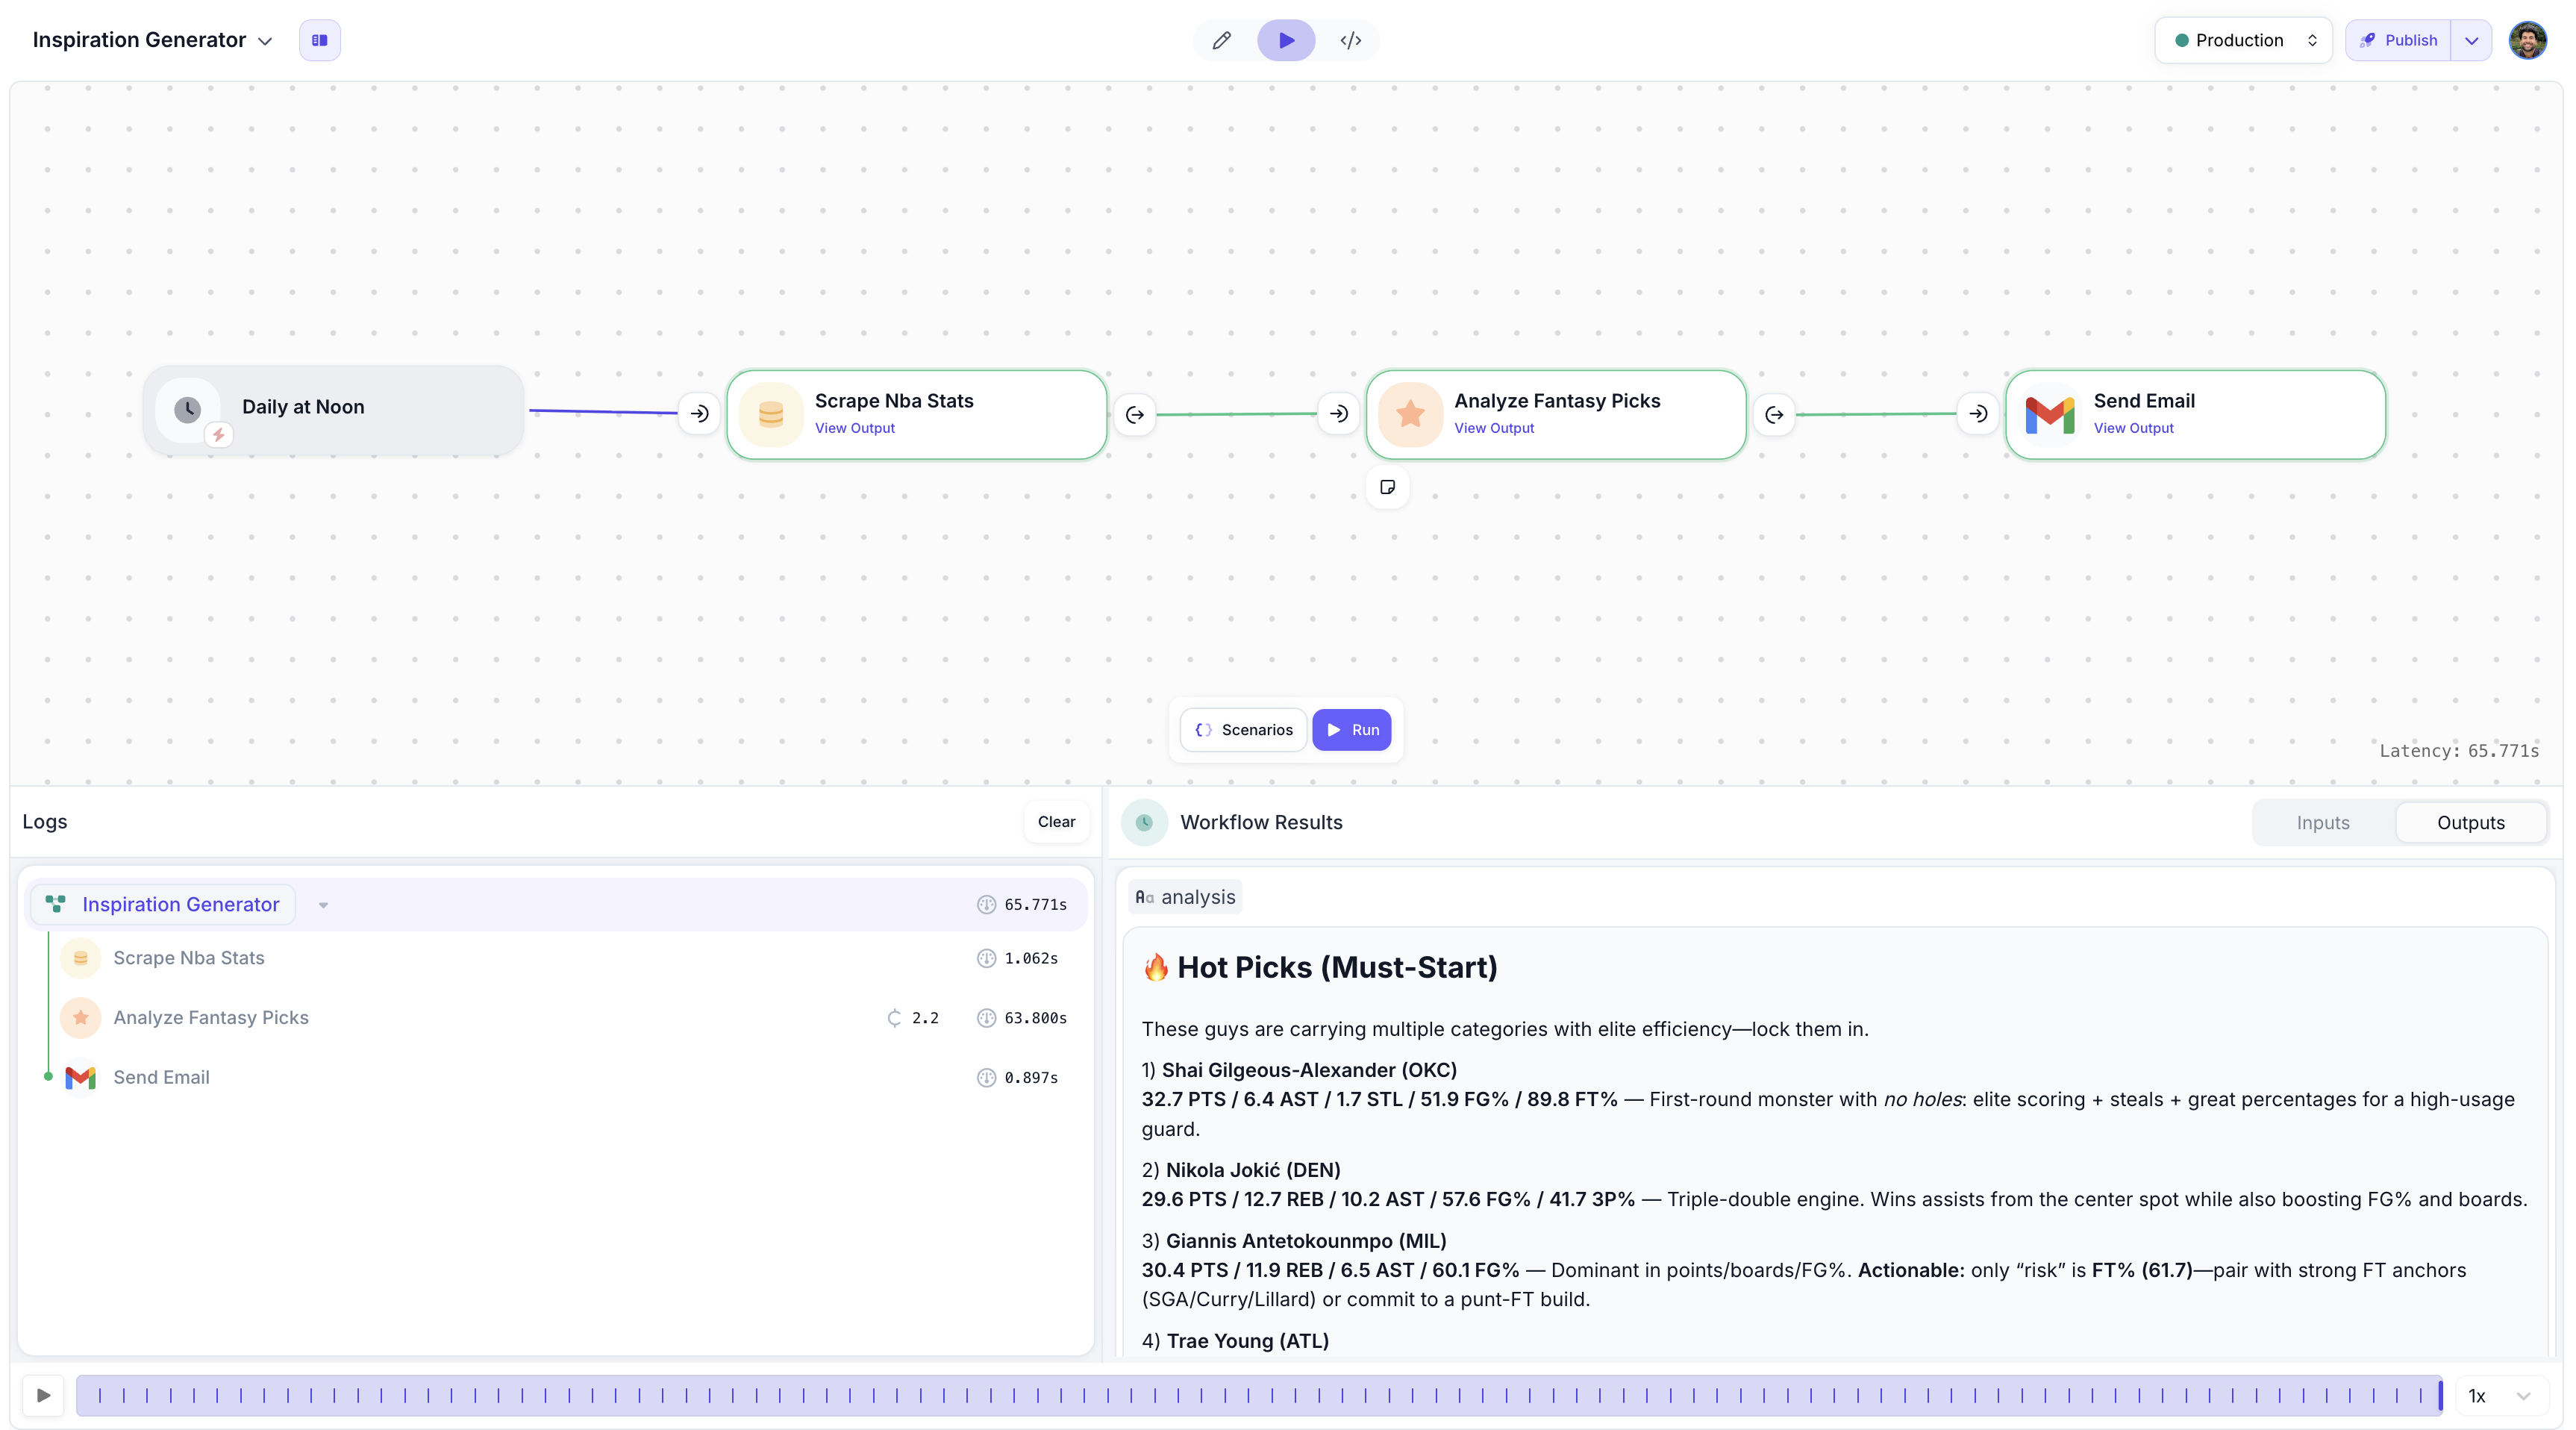This screenshot has width=2576, height=1430.
Task: Open the code view using the </> icon
Action: pos(1351,41)
